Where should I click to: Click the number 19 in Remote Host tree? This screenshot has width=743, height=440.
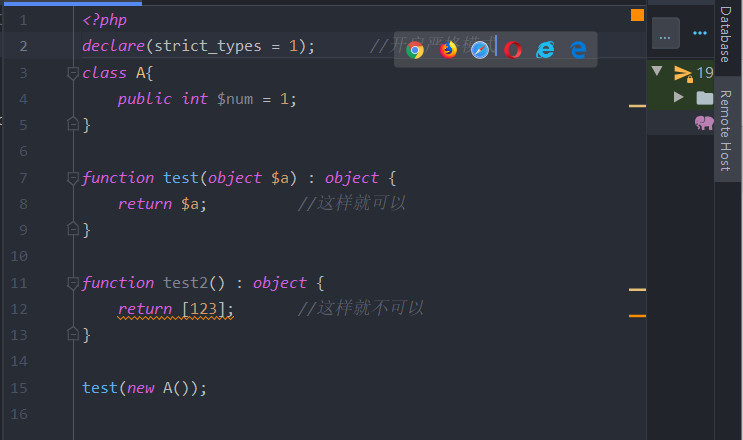coord(706,73)
